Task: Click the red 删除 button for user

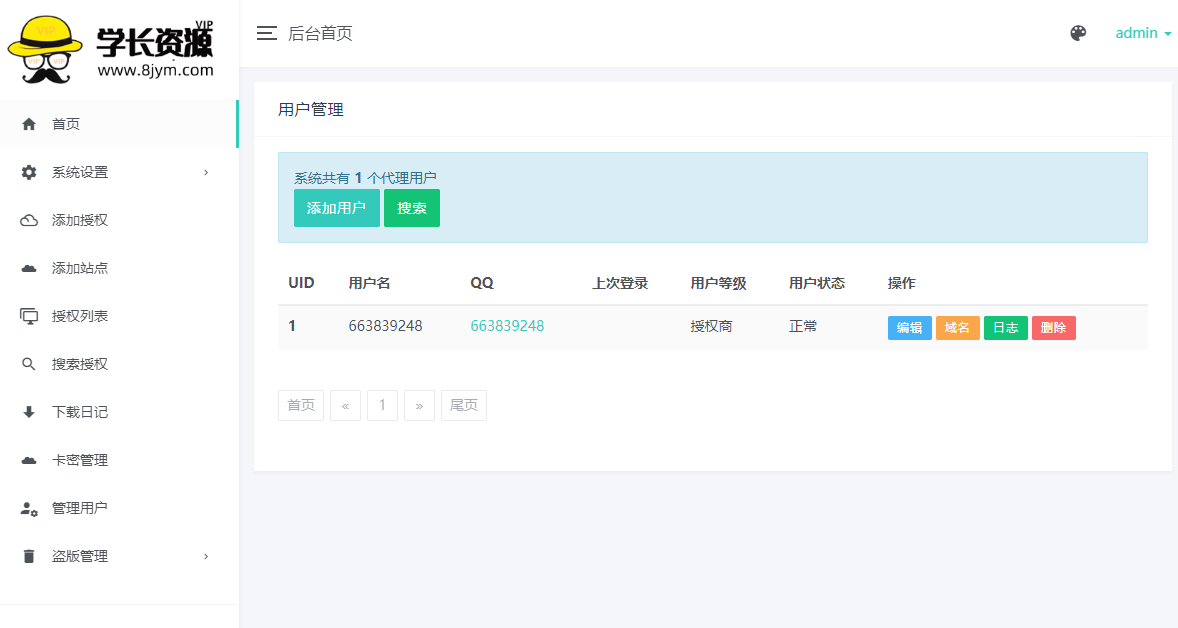Action: coord(1053,328)
